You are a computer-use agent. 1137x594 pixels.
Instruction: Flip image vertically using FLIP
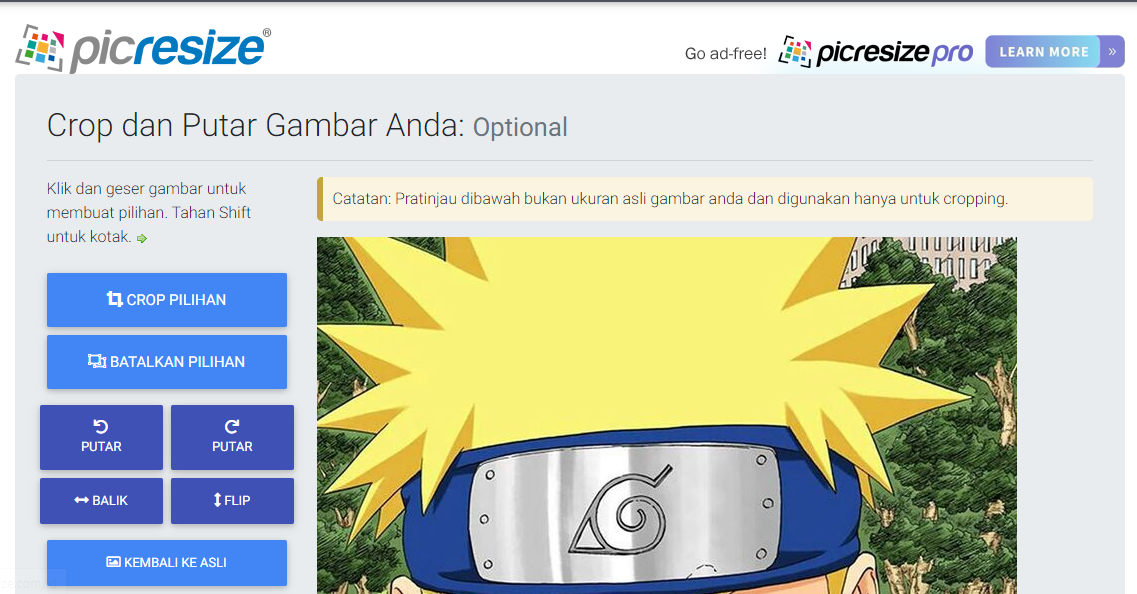pyautogui.click(x=232, y=500)
